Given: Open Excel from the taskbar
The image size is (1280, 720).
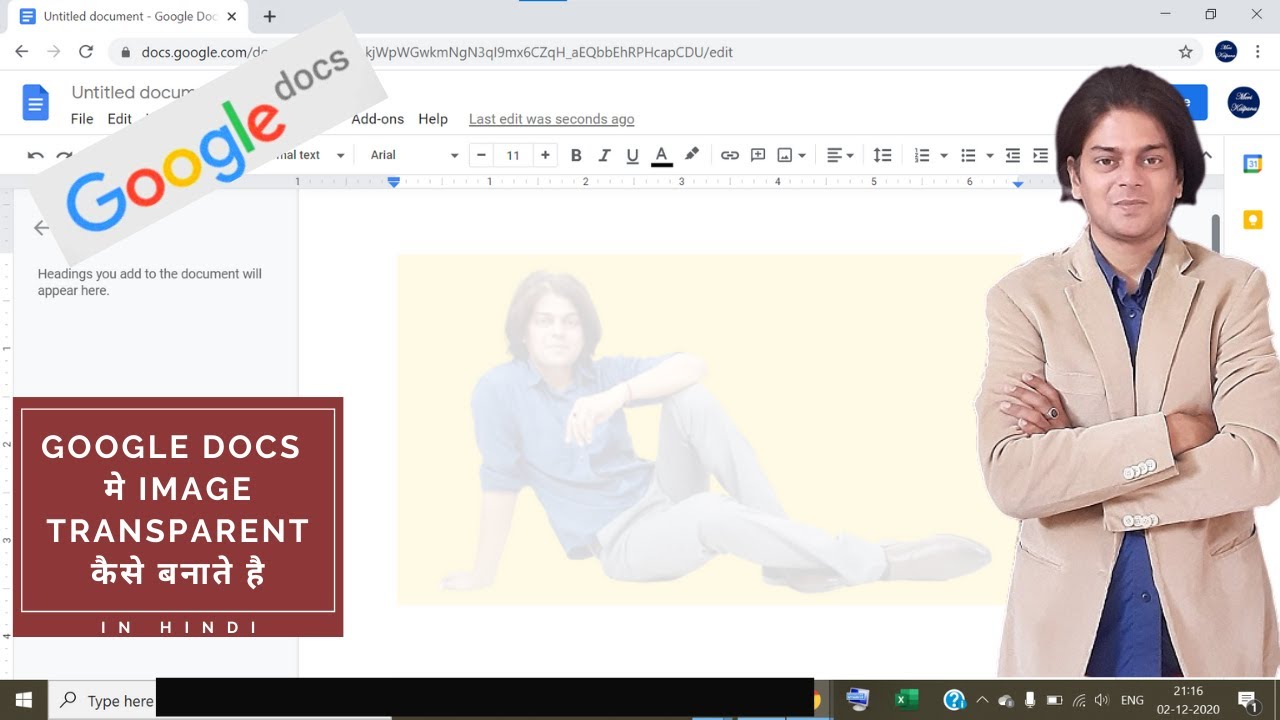Looking at the screenshot, I should 907,700.
